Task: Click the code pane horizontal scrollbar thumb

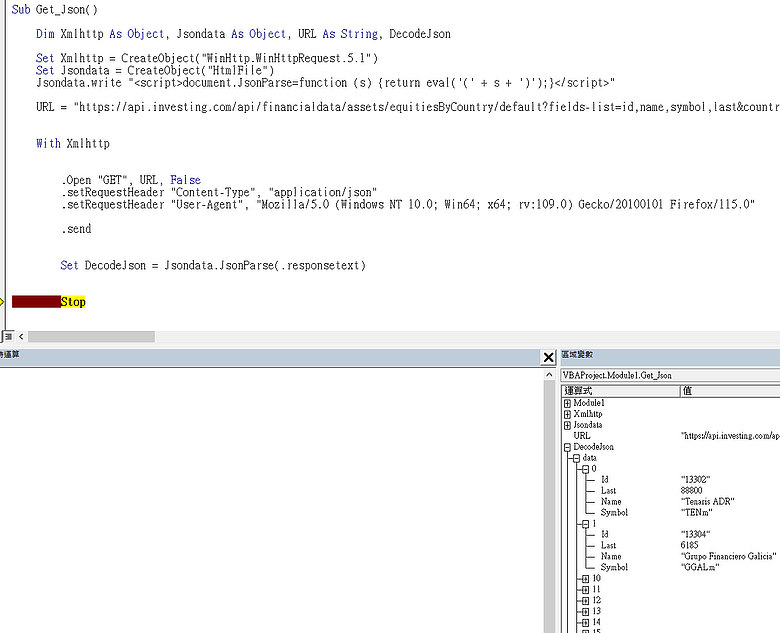Action: pyautogui.click(x=91, y=337)
